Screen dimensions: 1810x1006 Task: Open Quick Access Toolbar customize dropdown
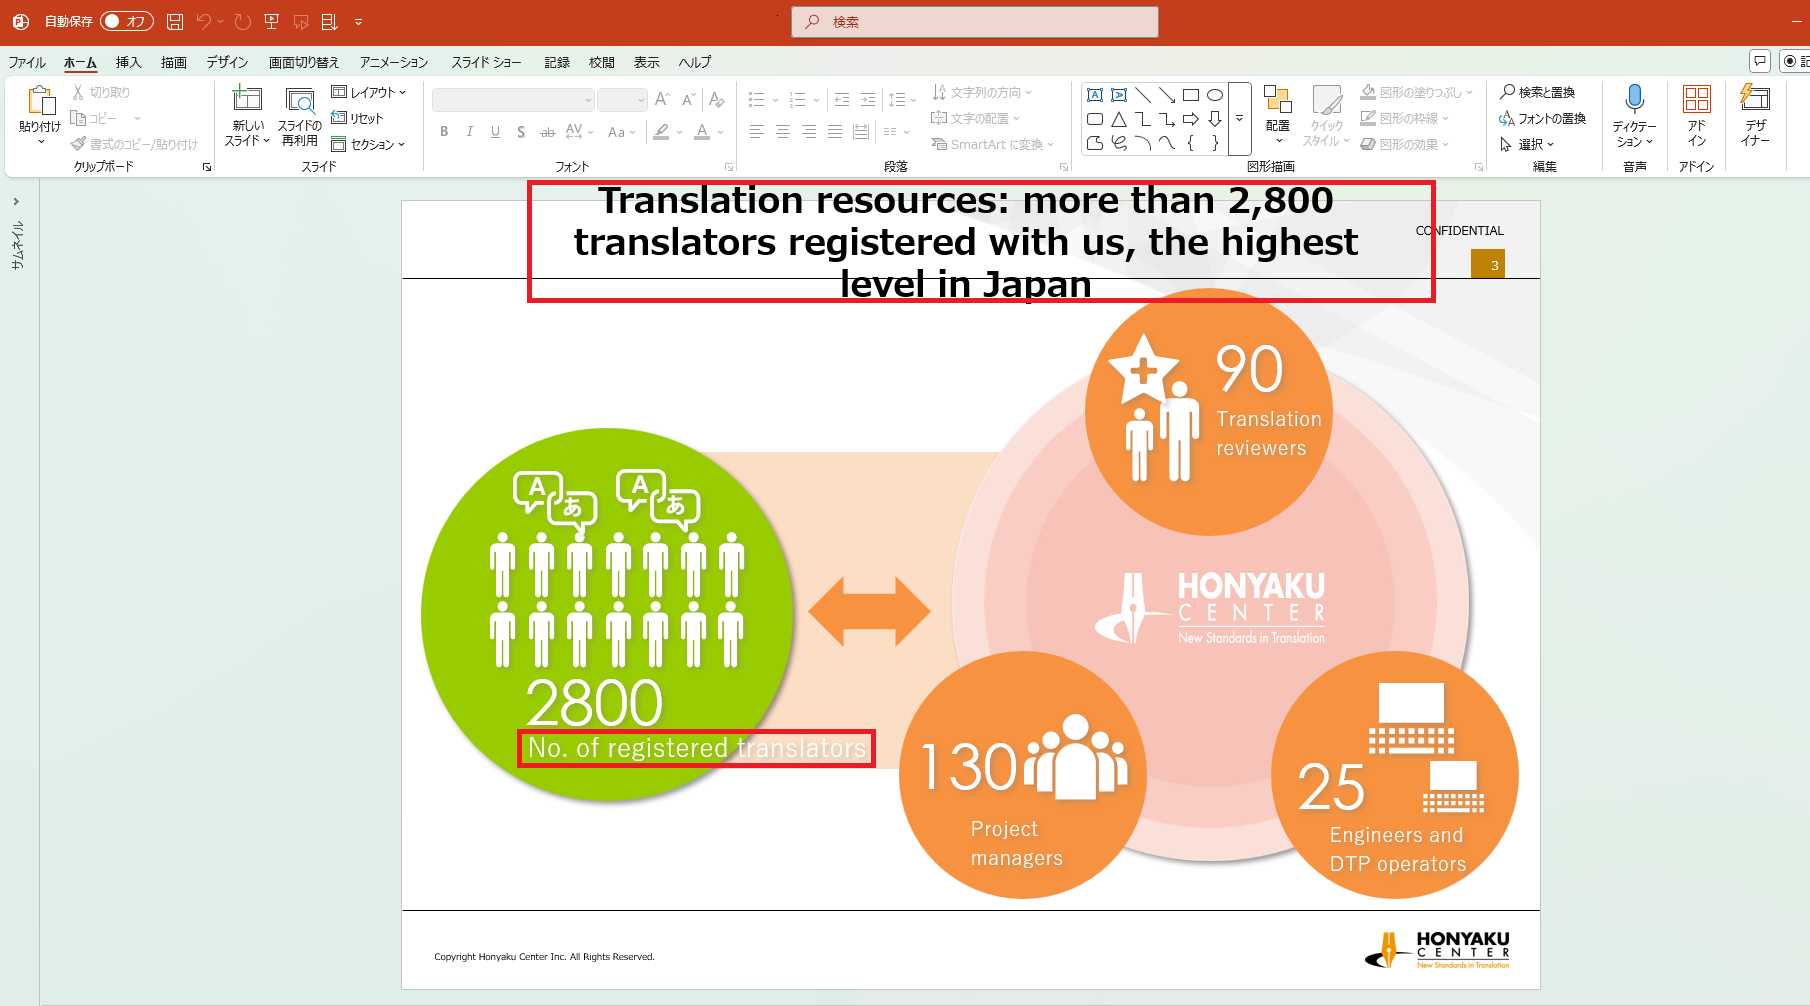tap(358, 21)
